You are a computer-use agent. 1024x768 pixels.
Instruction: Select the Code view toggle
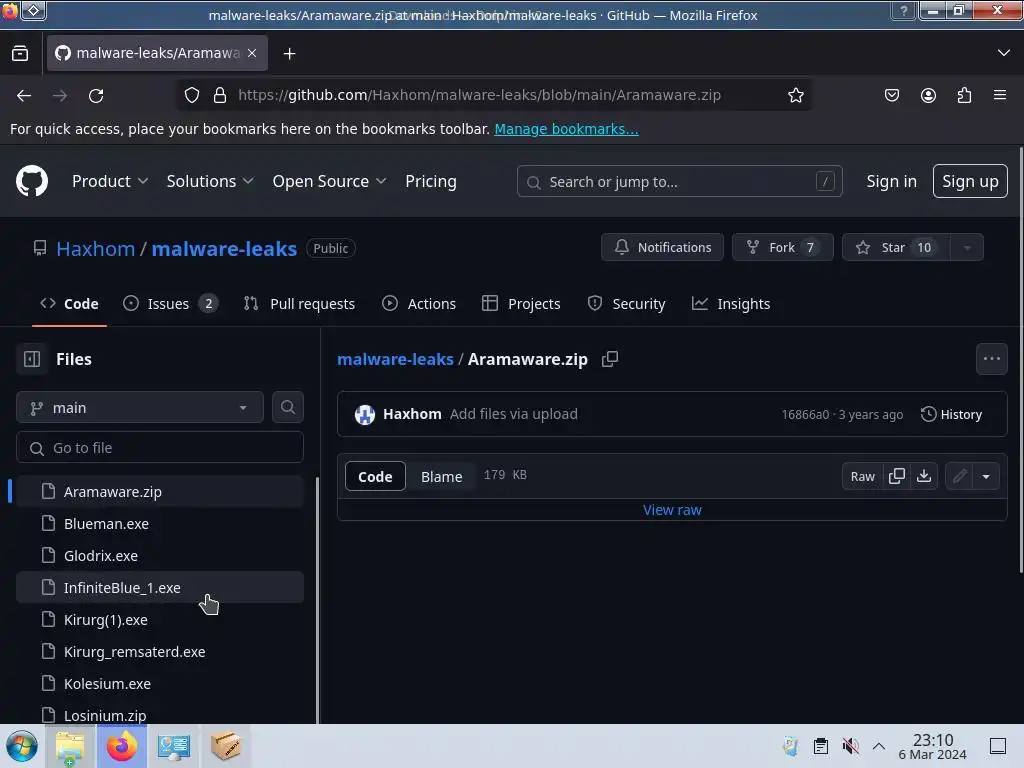[x=375, y=477]
